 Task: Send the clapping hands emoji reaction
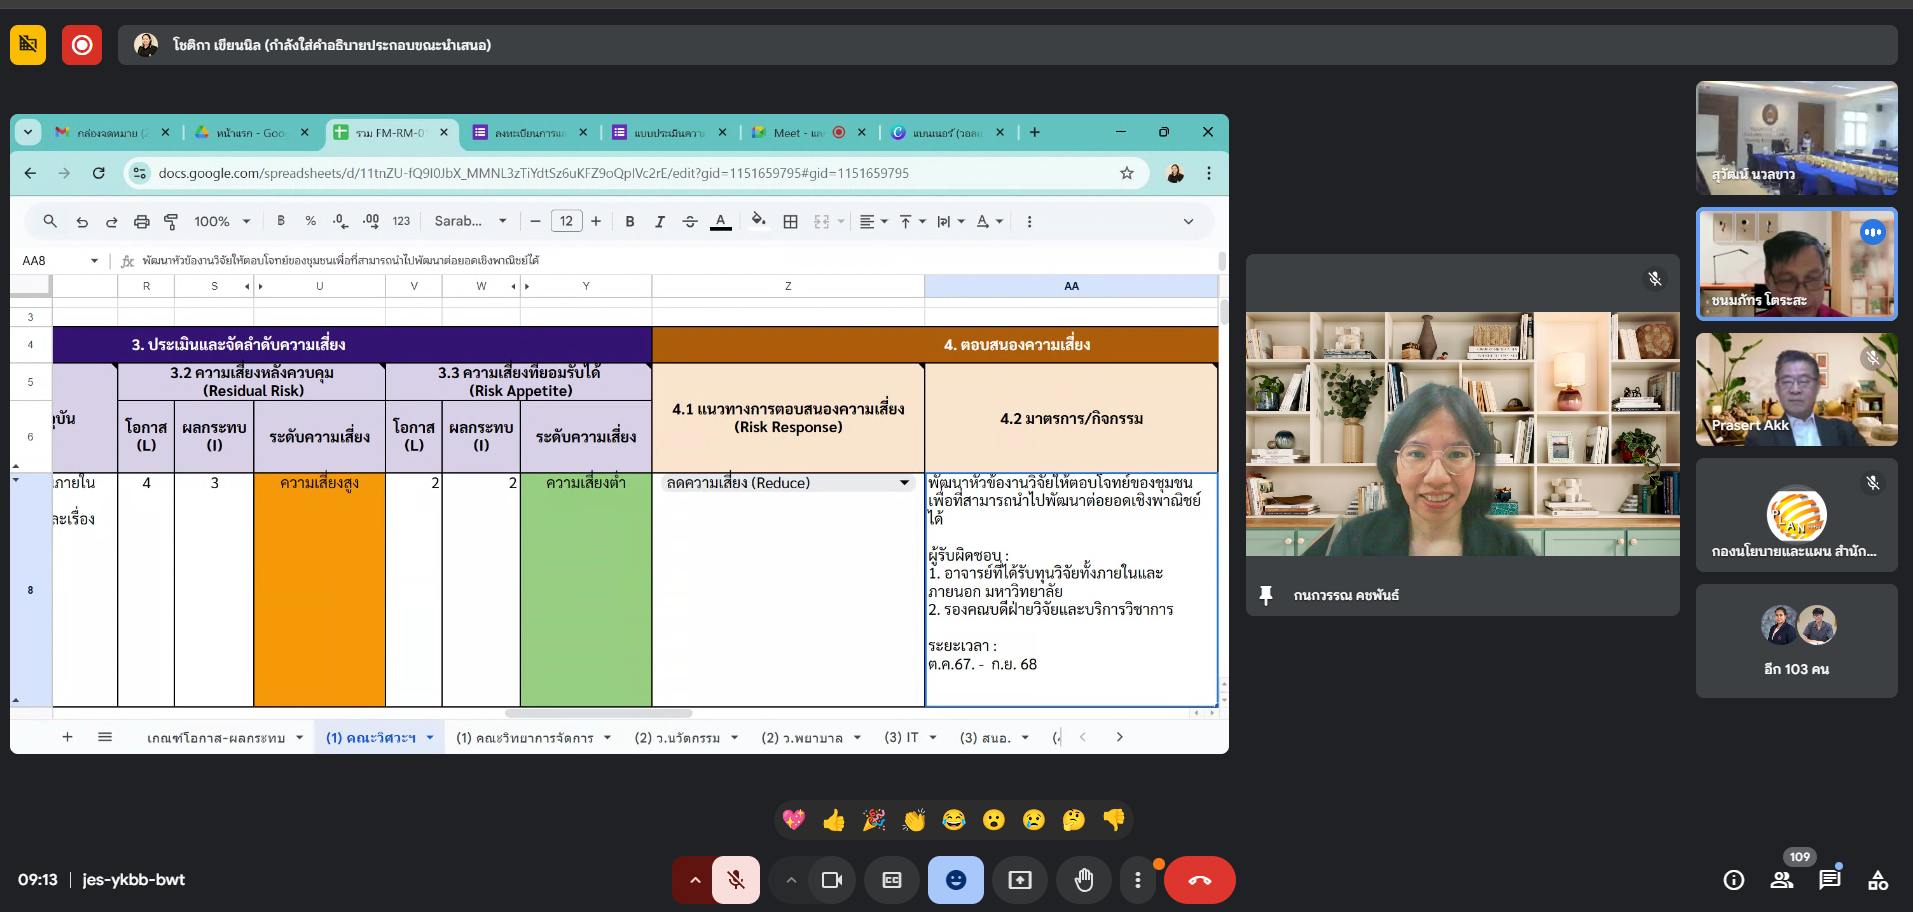[913, 820]
